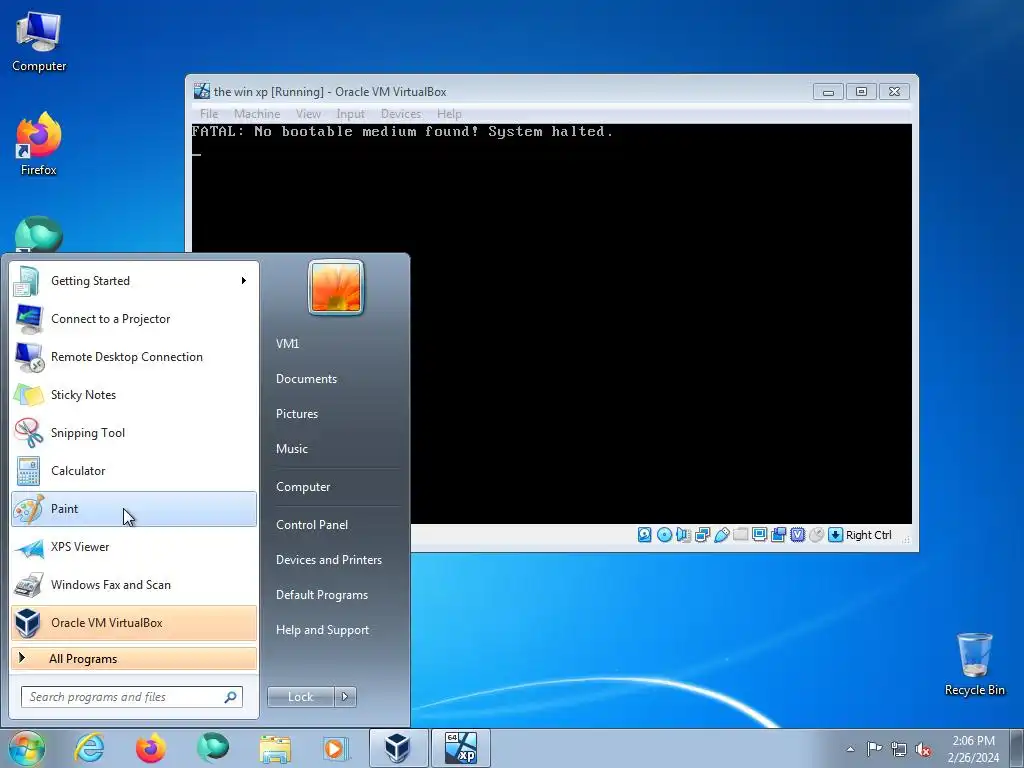Click the mouse integration indicator in VirtualBox
This screenshot has height=768, width=1024.
pos(816,535)
